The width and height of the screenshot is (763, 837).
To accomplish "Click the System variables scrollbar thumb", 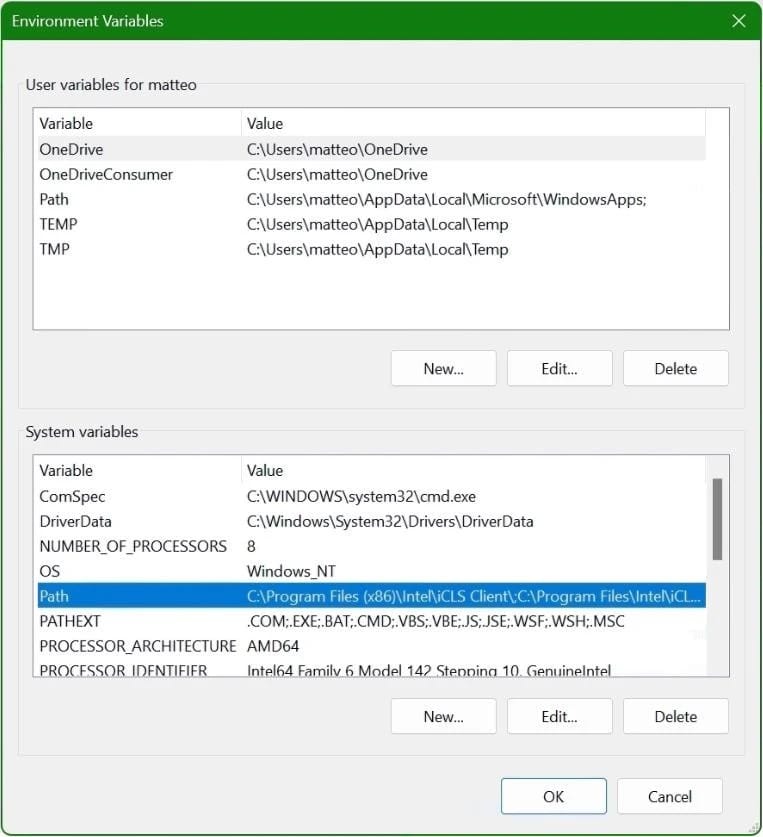I will tap(716, 518).
